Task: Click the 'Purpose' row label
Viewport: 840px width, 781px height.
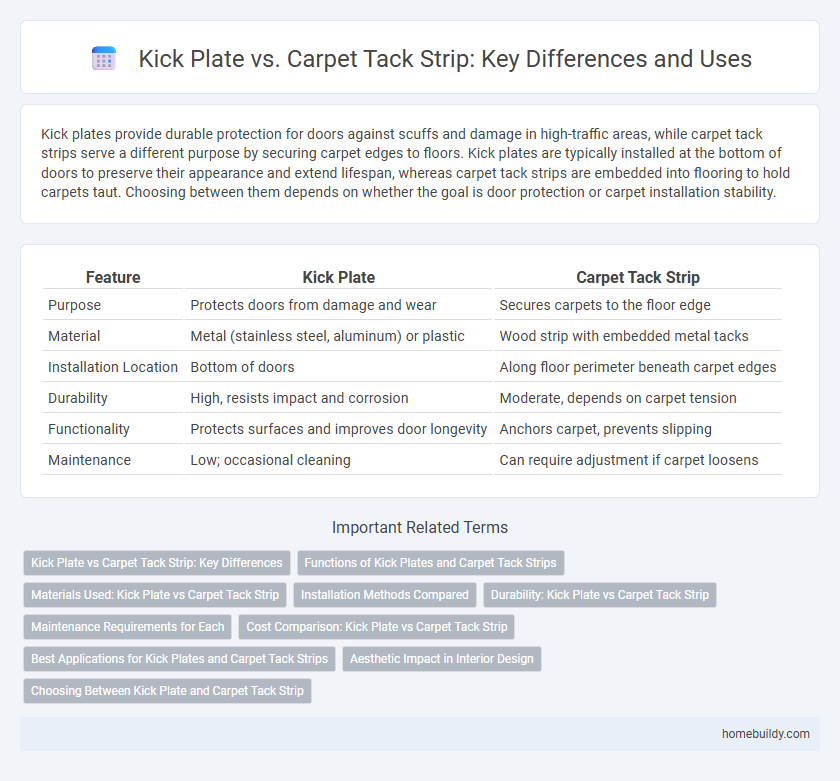Action: pyautogui.click(x=74, y=305)
